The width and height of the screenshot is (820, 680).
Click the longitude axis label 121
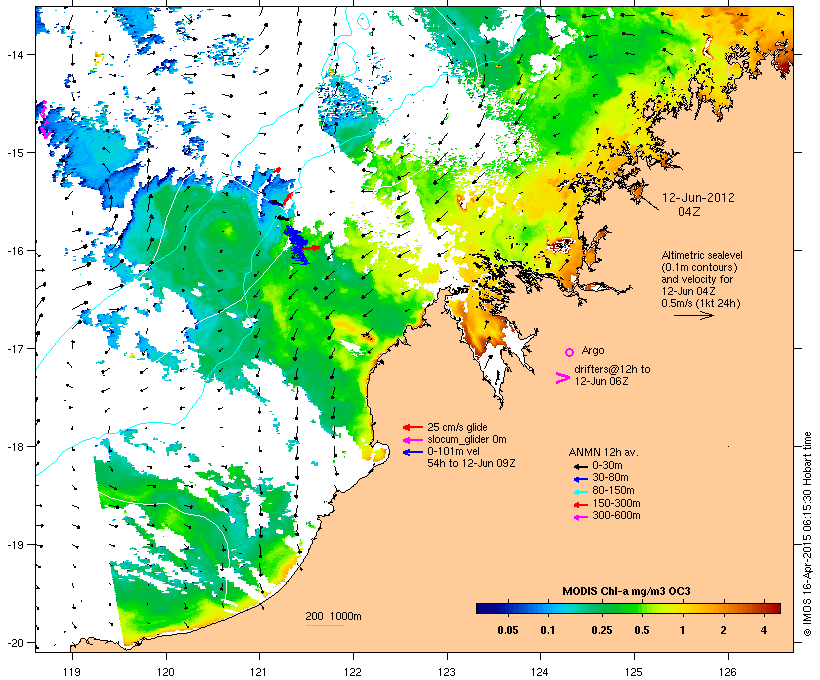tap(259, 672)
